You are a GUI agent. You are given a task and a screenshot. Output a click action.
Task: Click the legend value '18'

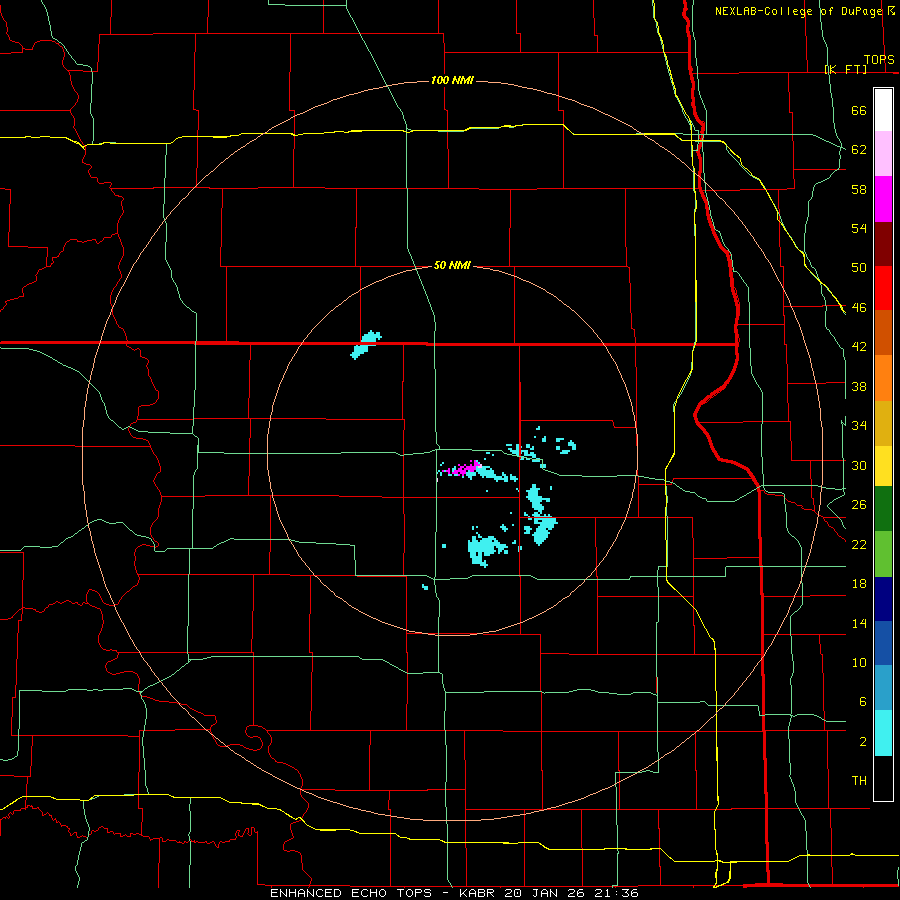(x=859, y=584)
